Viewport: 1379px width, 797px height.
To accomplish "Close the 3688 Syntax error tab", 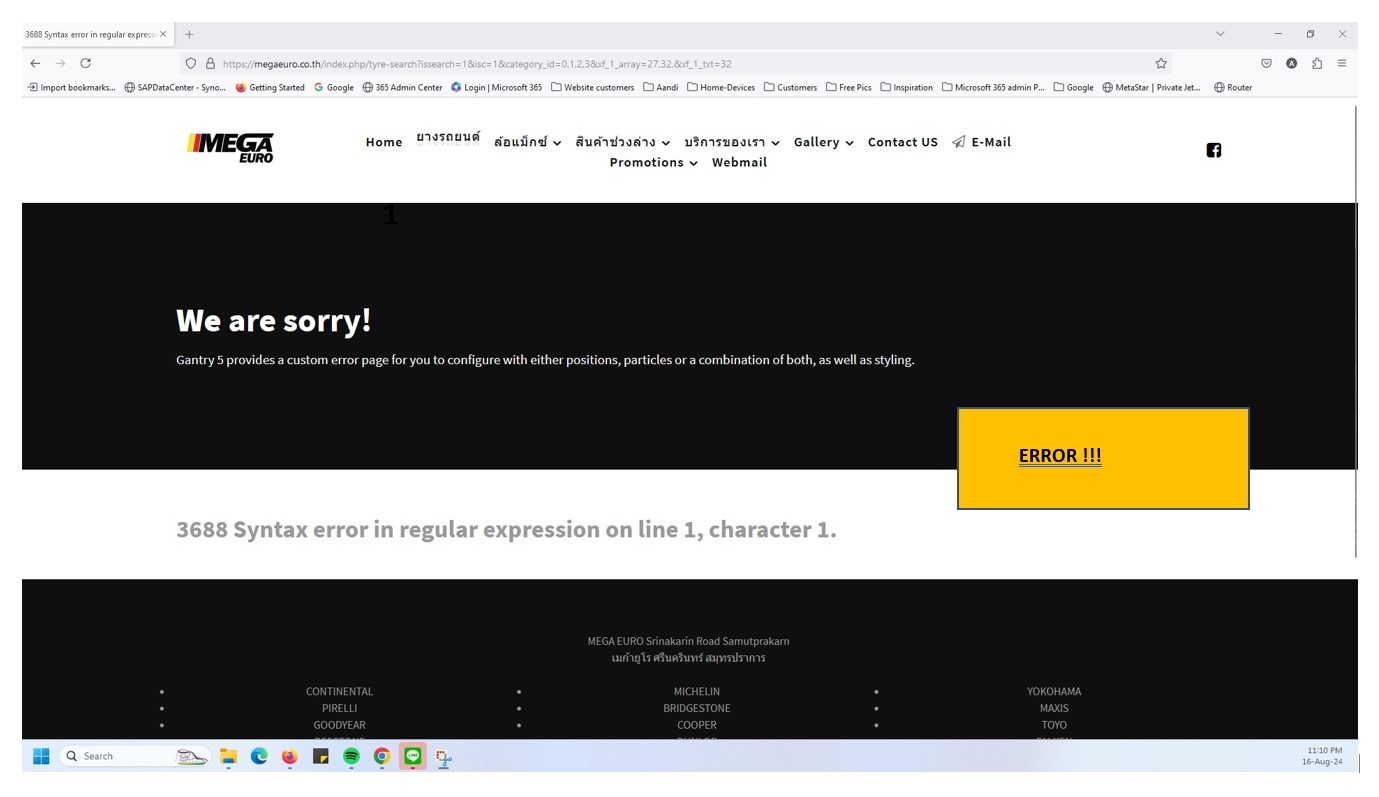I will 163,34.
